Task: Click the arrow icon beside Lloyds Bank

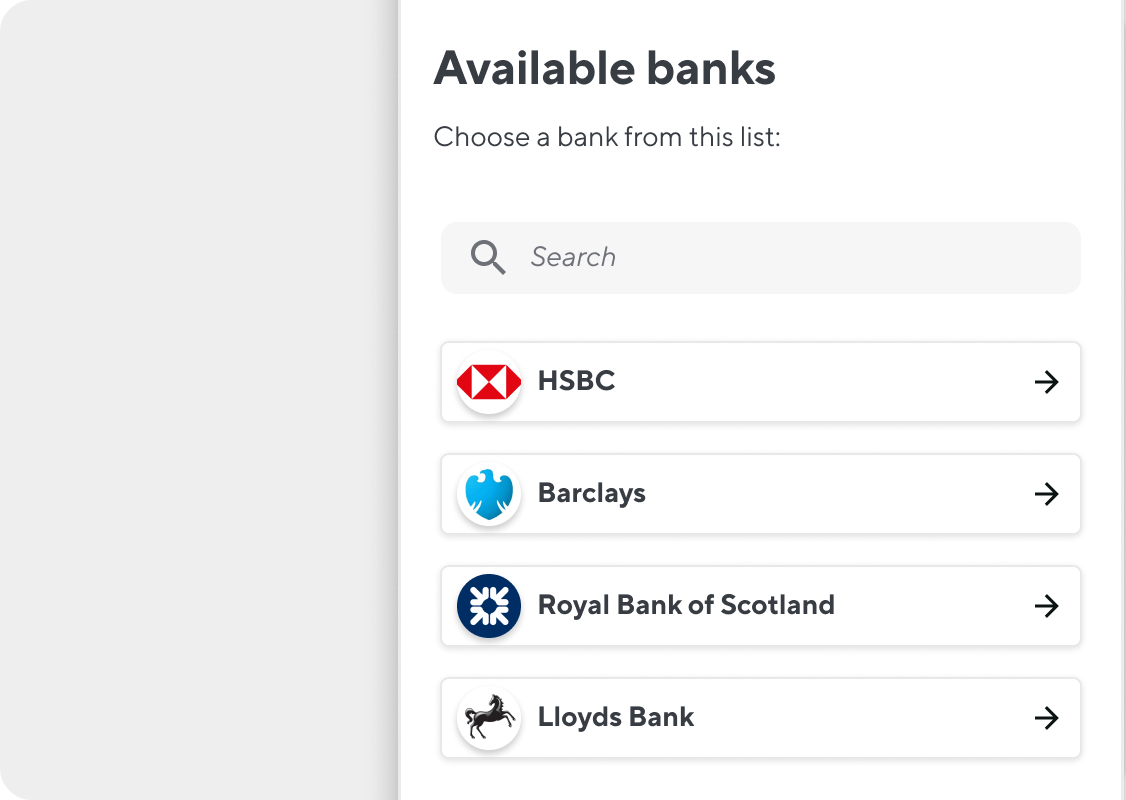Action: 1046,718
